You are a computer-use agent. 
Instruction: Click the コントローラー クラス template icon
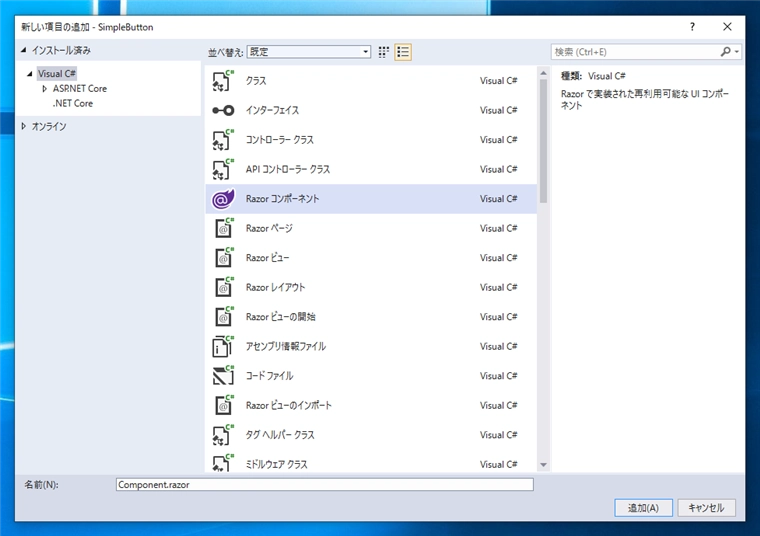[x=223, y=140]
